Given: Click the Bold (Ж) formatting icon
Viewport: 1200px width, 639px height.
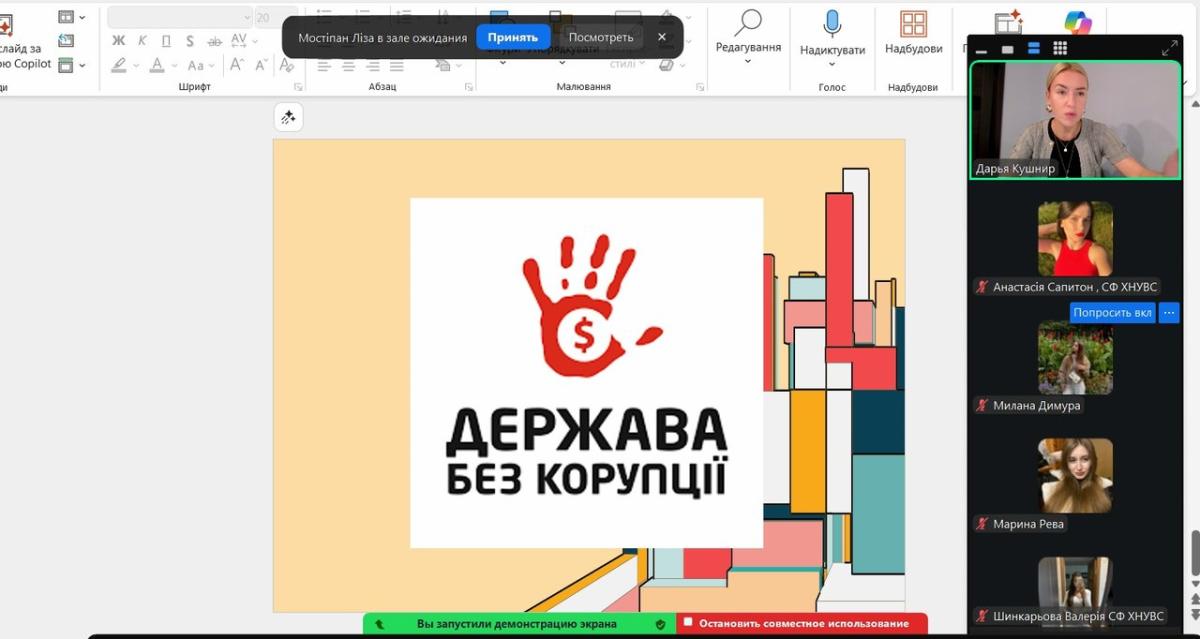Looking at the screenshot, I should 118,41.
